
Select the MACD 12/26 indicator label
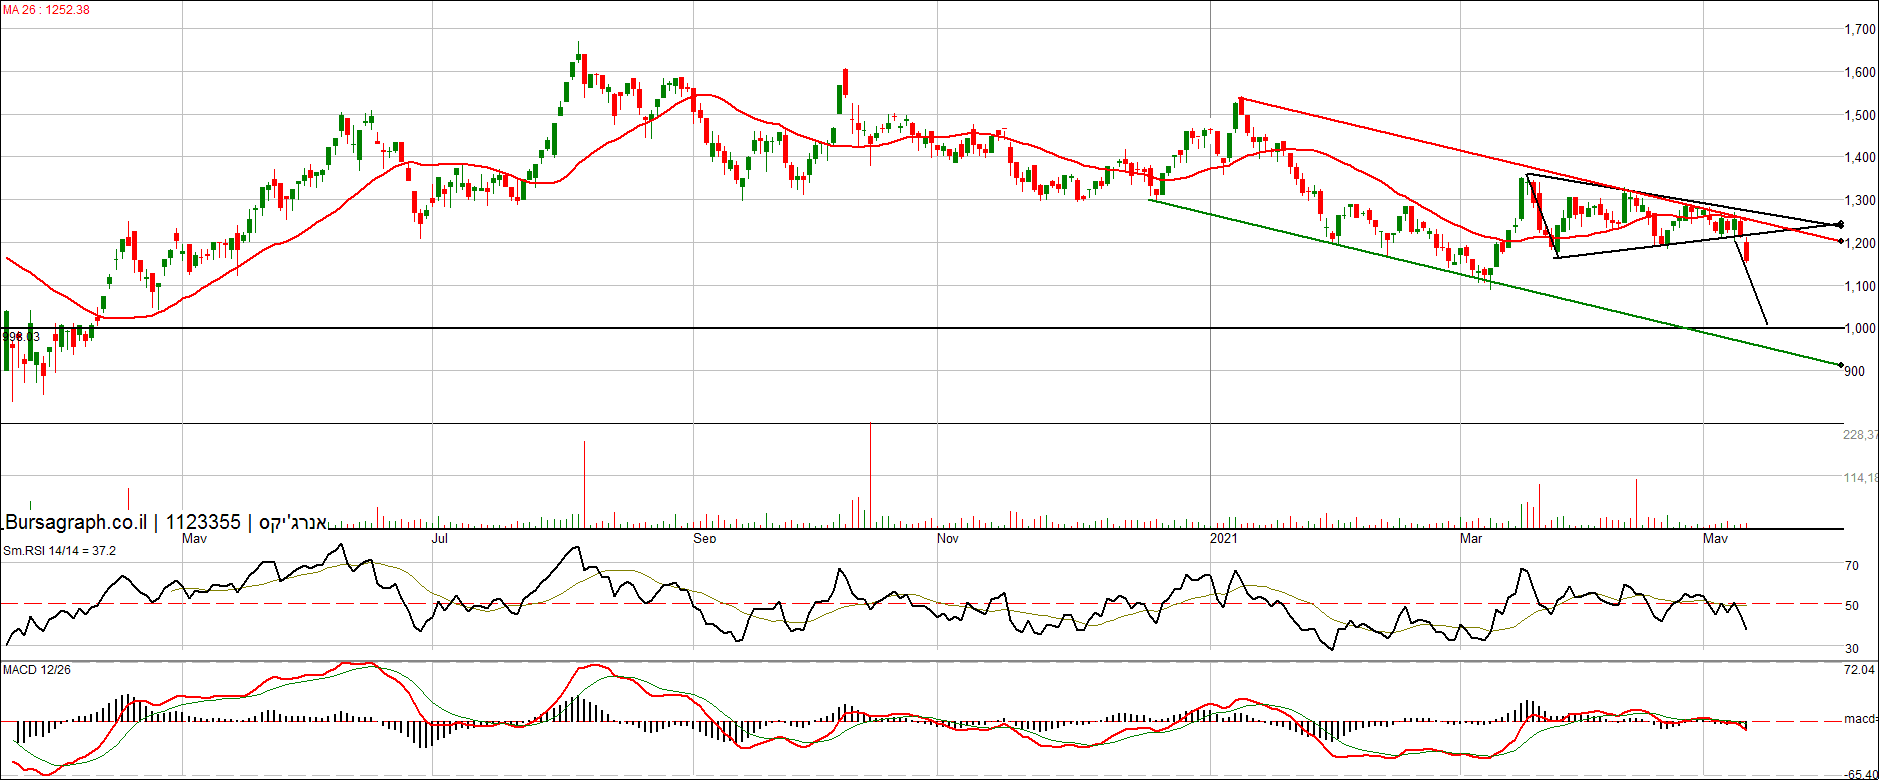click(x=37, y=669)
